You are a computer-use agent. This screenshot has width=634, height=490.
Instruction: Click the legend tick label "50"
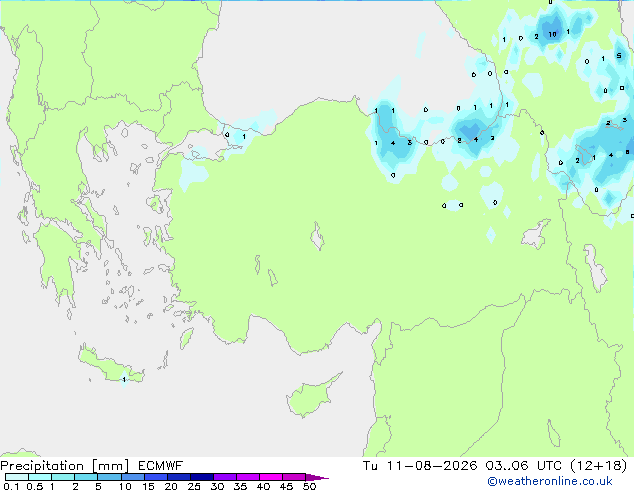309,486
